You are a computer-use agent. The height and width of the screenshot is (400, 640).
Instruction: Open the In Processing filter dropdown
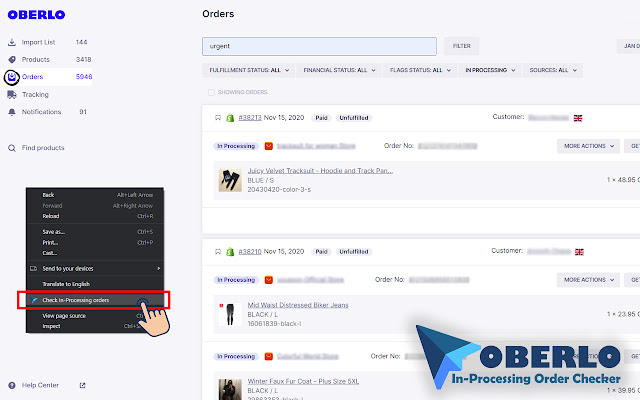(490, 70)
